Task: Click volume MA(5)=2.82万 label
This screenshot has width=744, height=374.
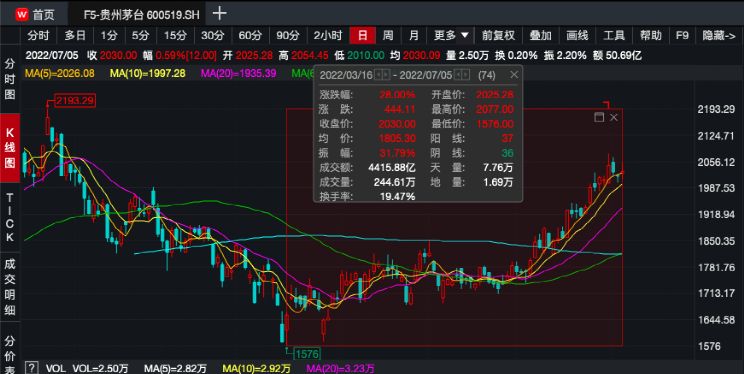Action: coord(175,368)
